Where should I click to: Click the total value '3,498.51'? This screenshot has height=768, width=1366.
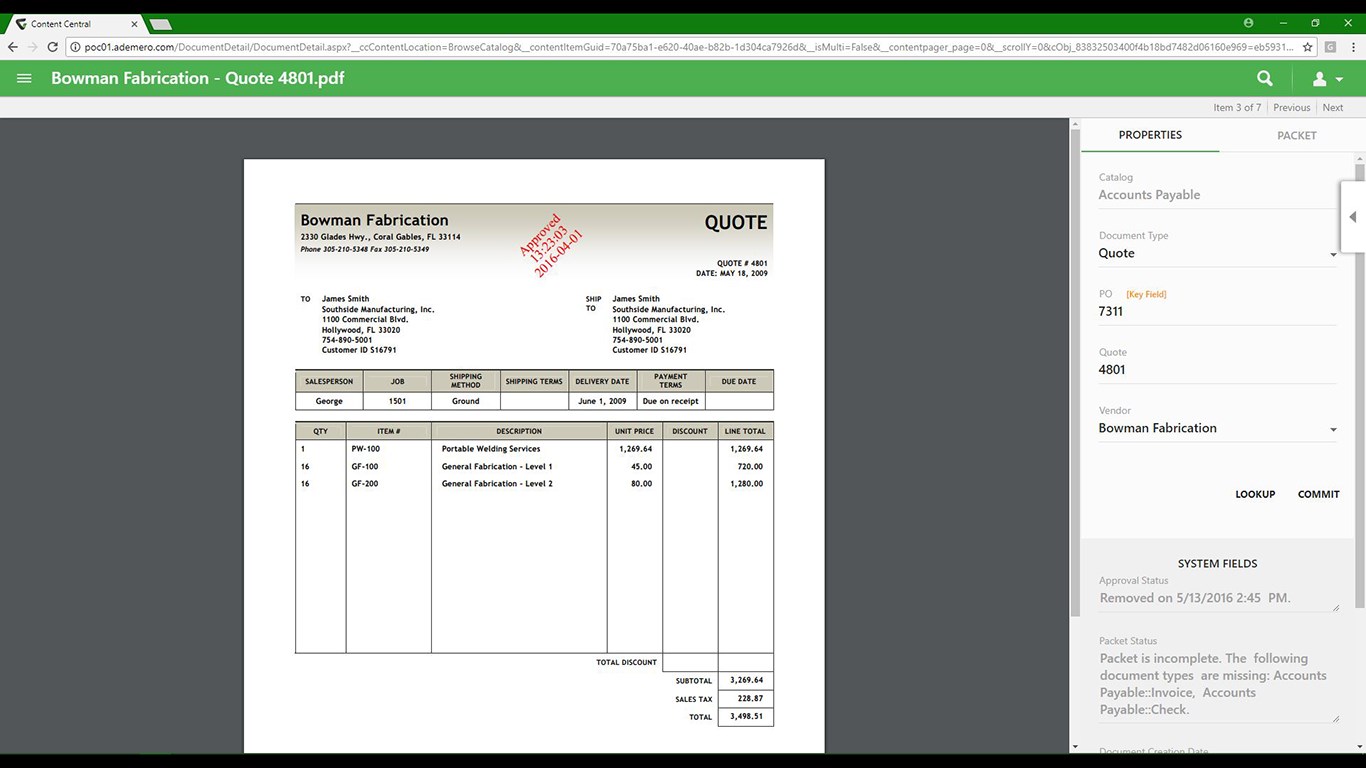(x=746, y=717)
